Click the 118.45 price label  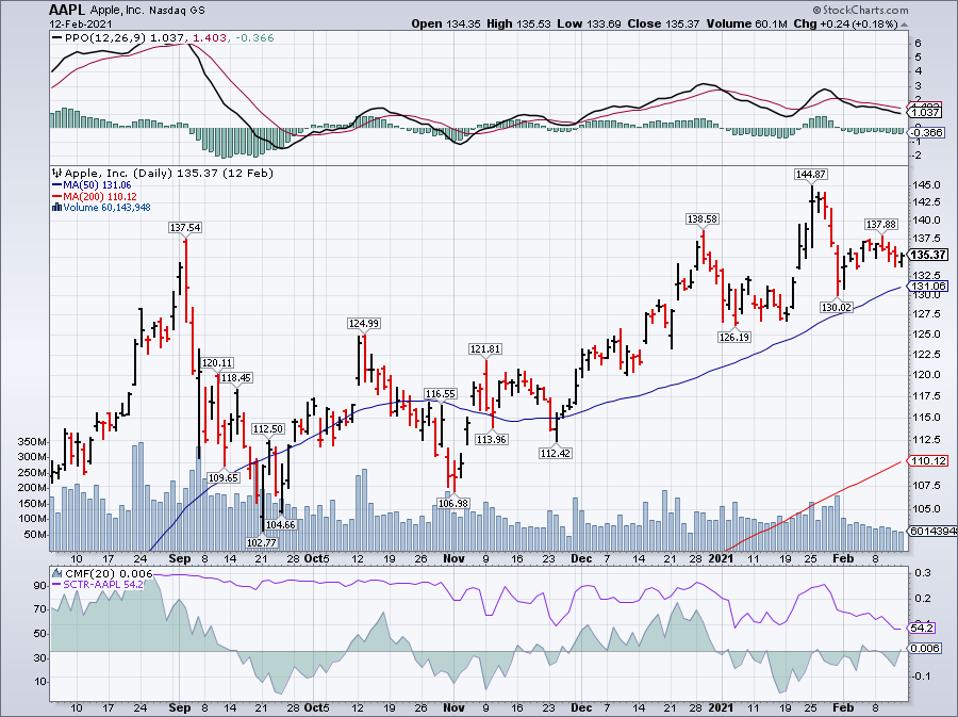(x=236, y=378)
